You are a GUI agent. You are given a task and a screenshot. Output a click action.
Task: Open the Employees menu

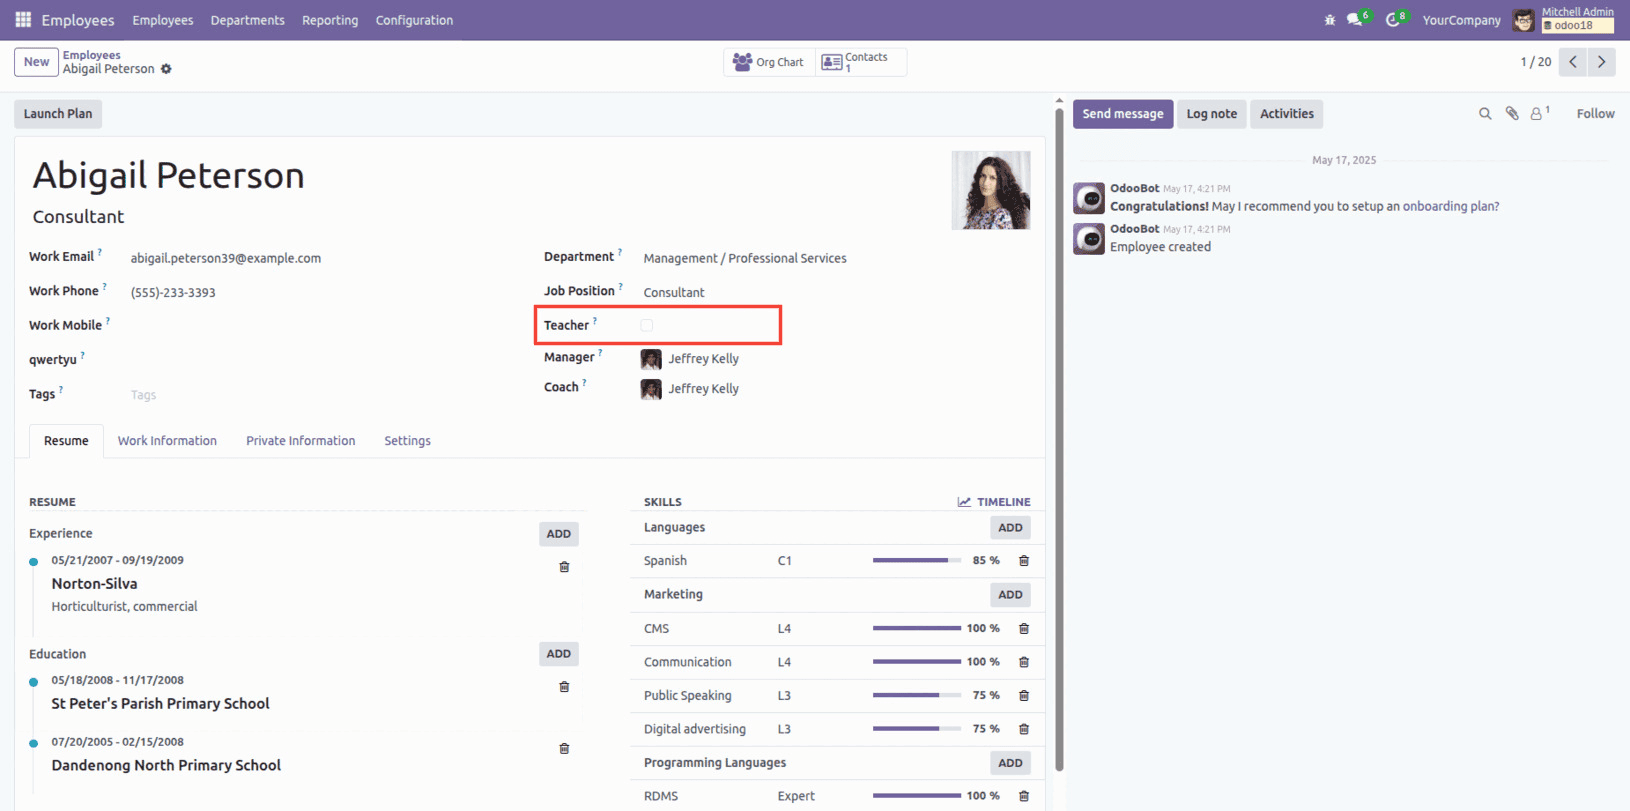point(163,20)
